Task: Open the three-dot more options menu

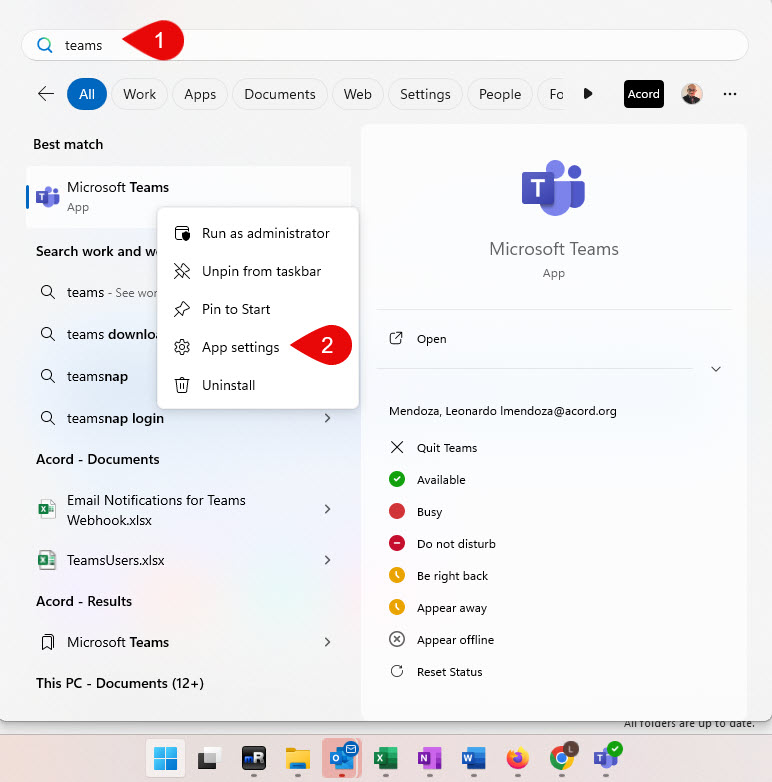Action: (730, 94)
